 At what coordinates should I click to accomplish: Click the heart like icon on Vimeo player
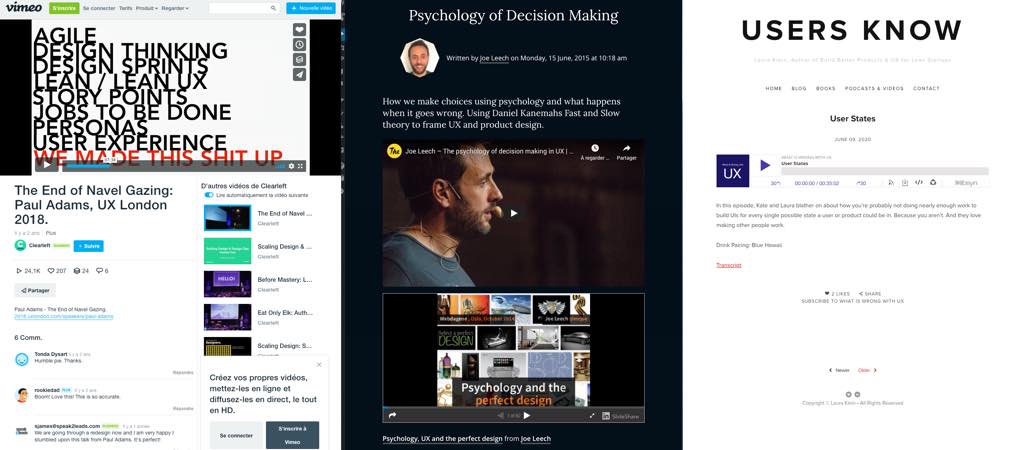(x=299, y=30)
